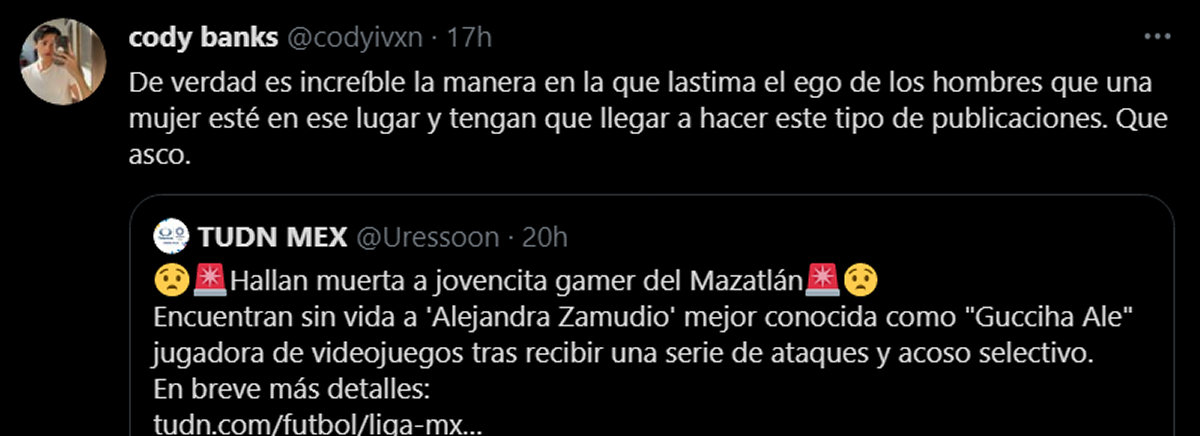Open cody banks' profile photo avatar
This screenshot has height=436, width=1200.
pos(63,61)
